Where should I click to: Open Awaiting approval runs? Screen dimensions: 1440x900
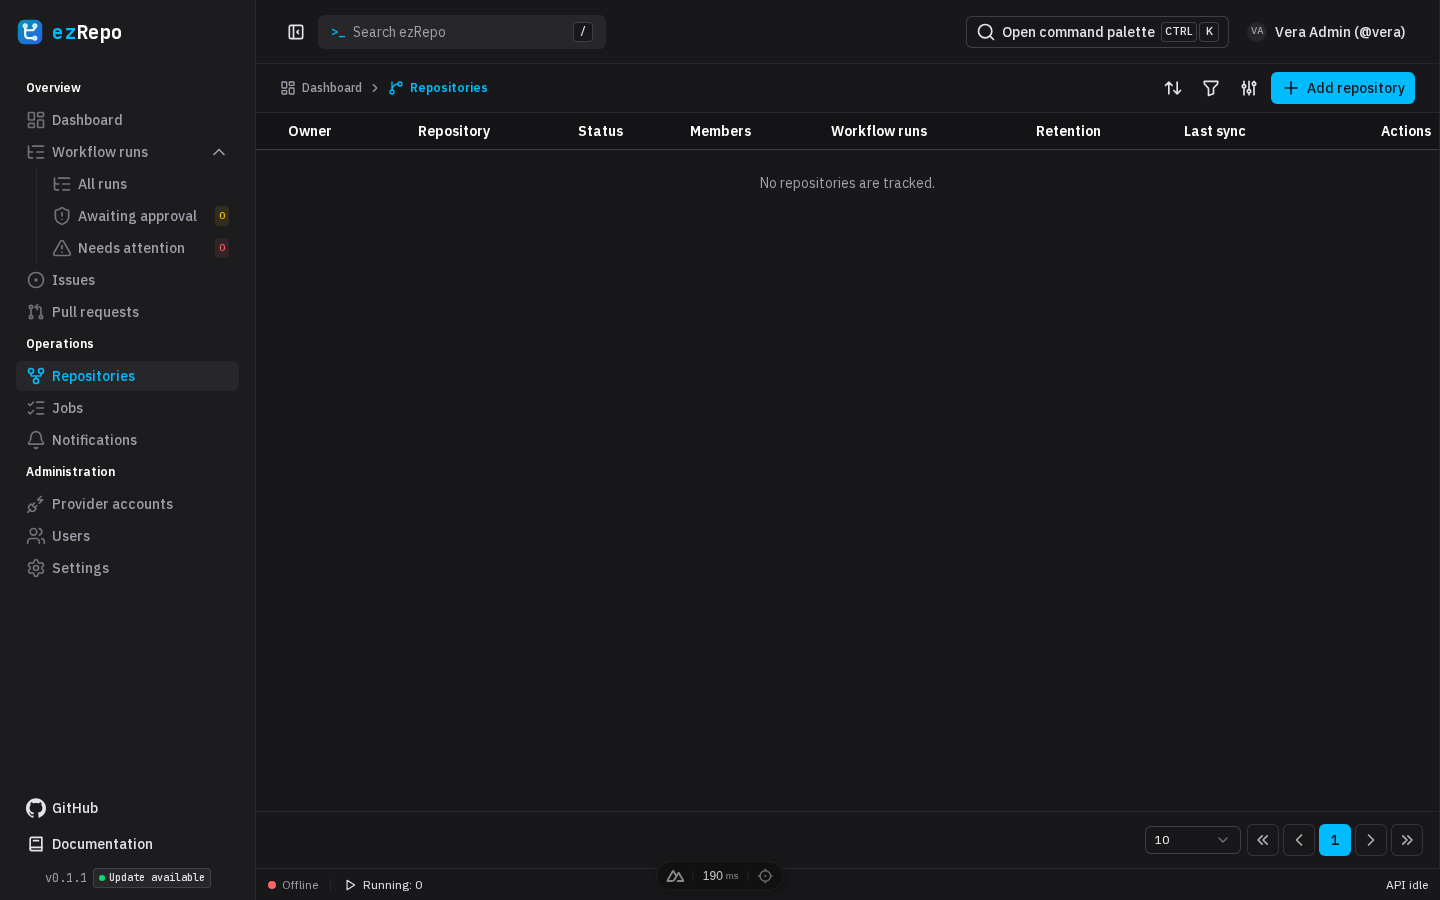point(140,216)
